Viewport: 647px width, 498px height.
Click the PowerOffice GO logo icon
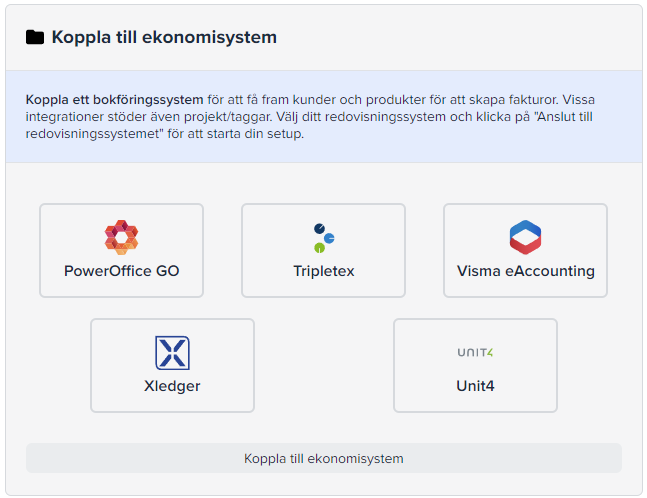[x=121, y=237]
